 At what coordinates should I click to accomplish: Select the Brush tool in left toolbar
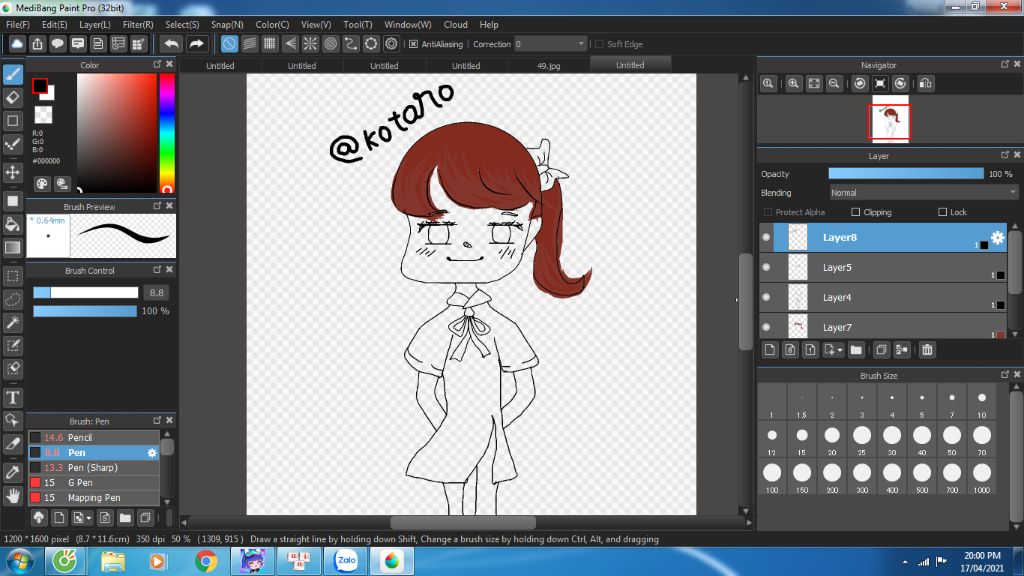[x=13, y=74]
